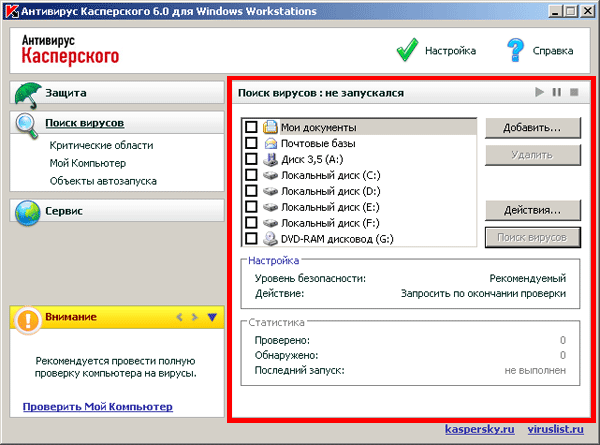Collapse the Внимание panel with blue triangle
The height and width of the screenshot is (445, 600).
coord(212,317)
